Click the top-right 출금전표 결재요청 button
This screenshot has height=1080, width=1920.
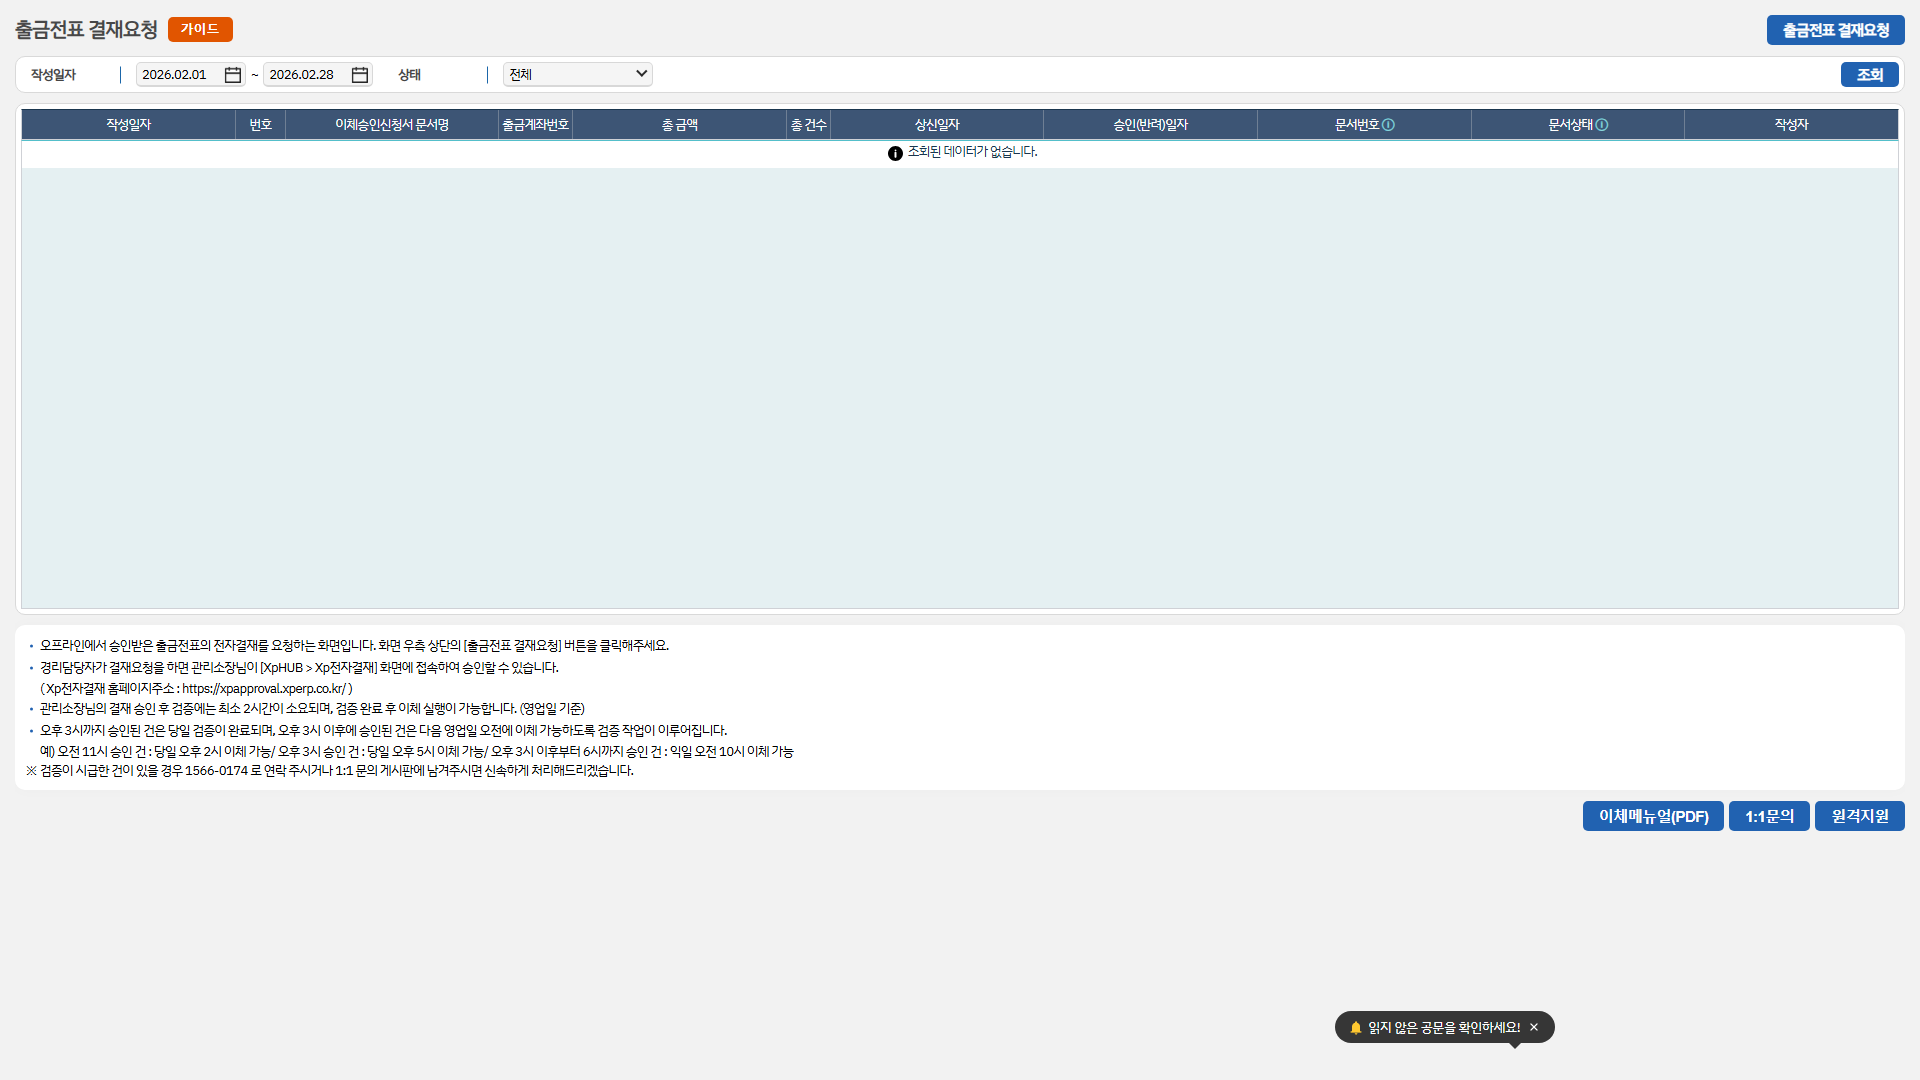click(1835, 30)
